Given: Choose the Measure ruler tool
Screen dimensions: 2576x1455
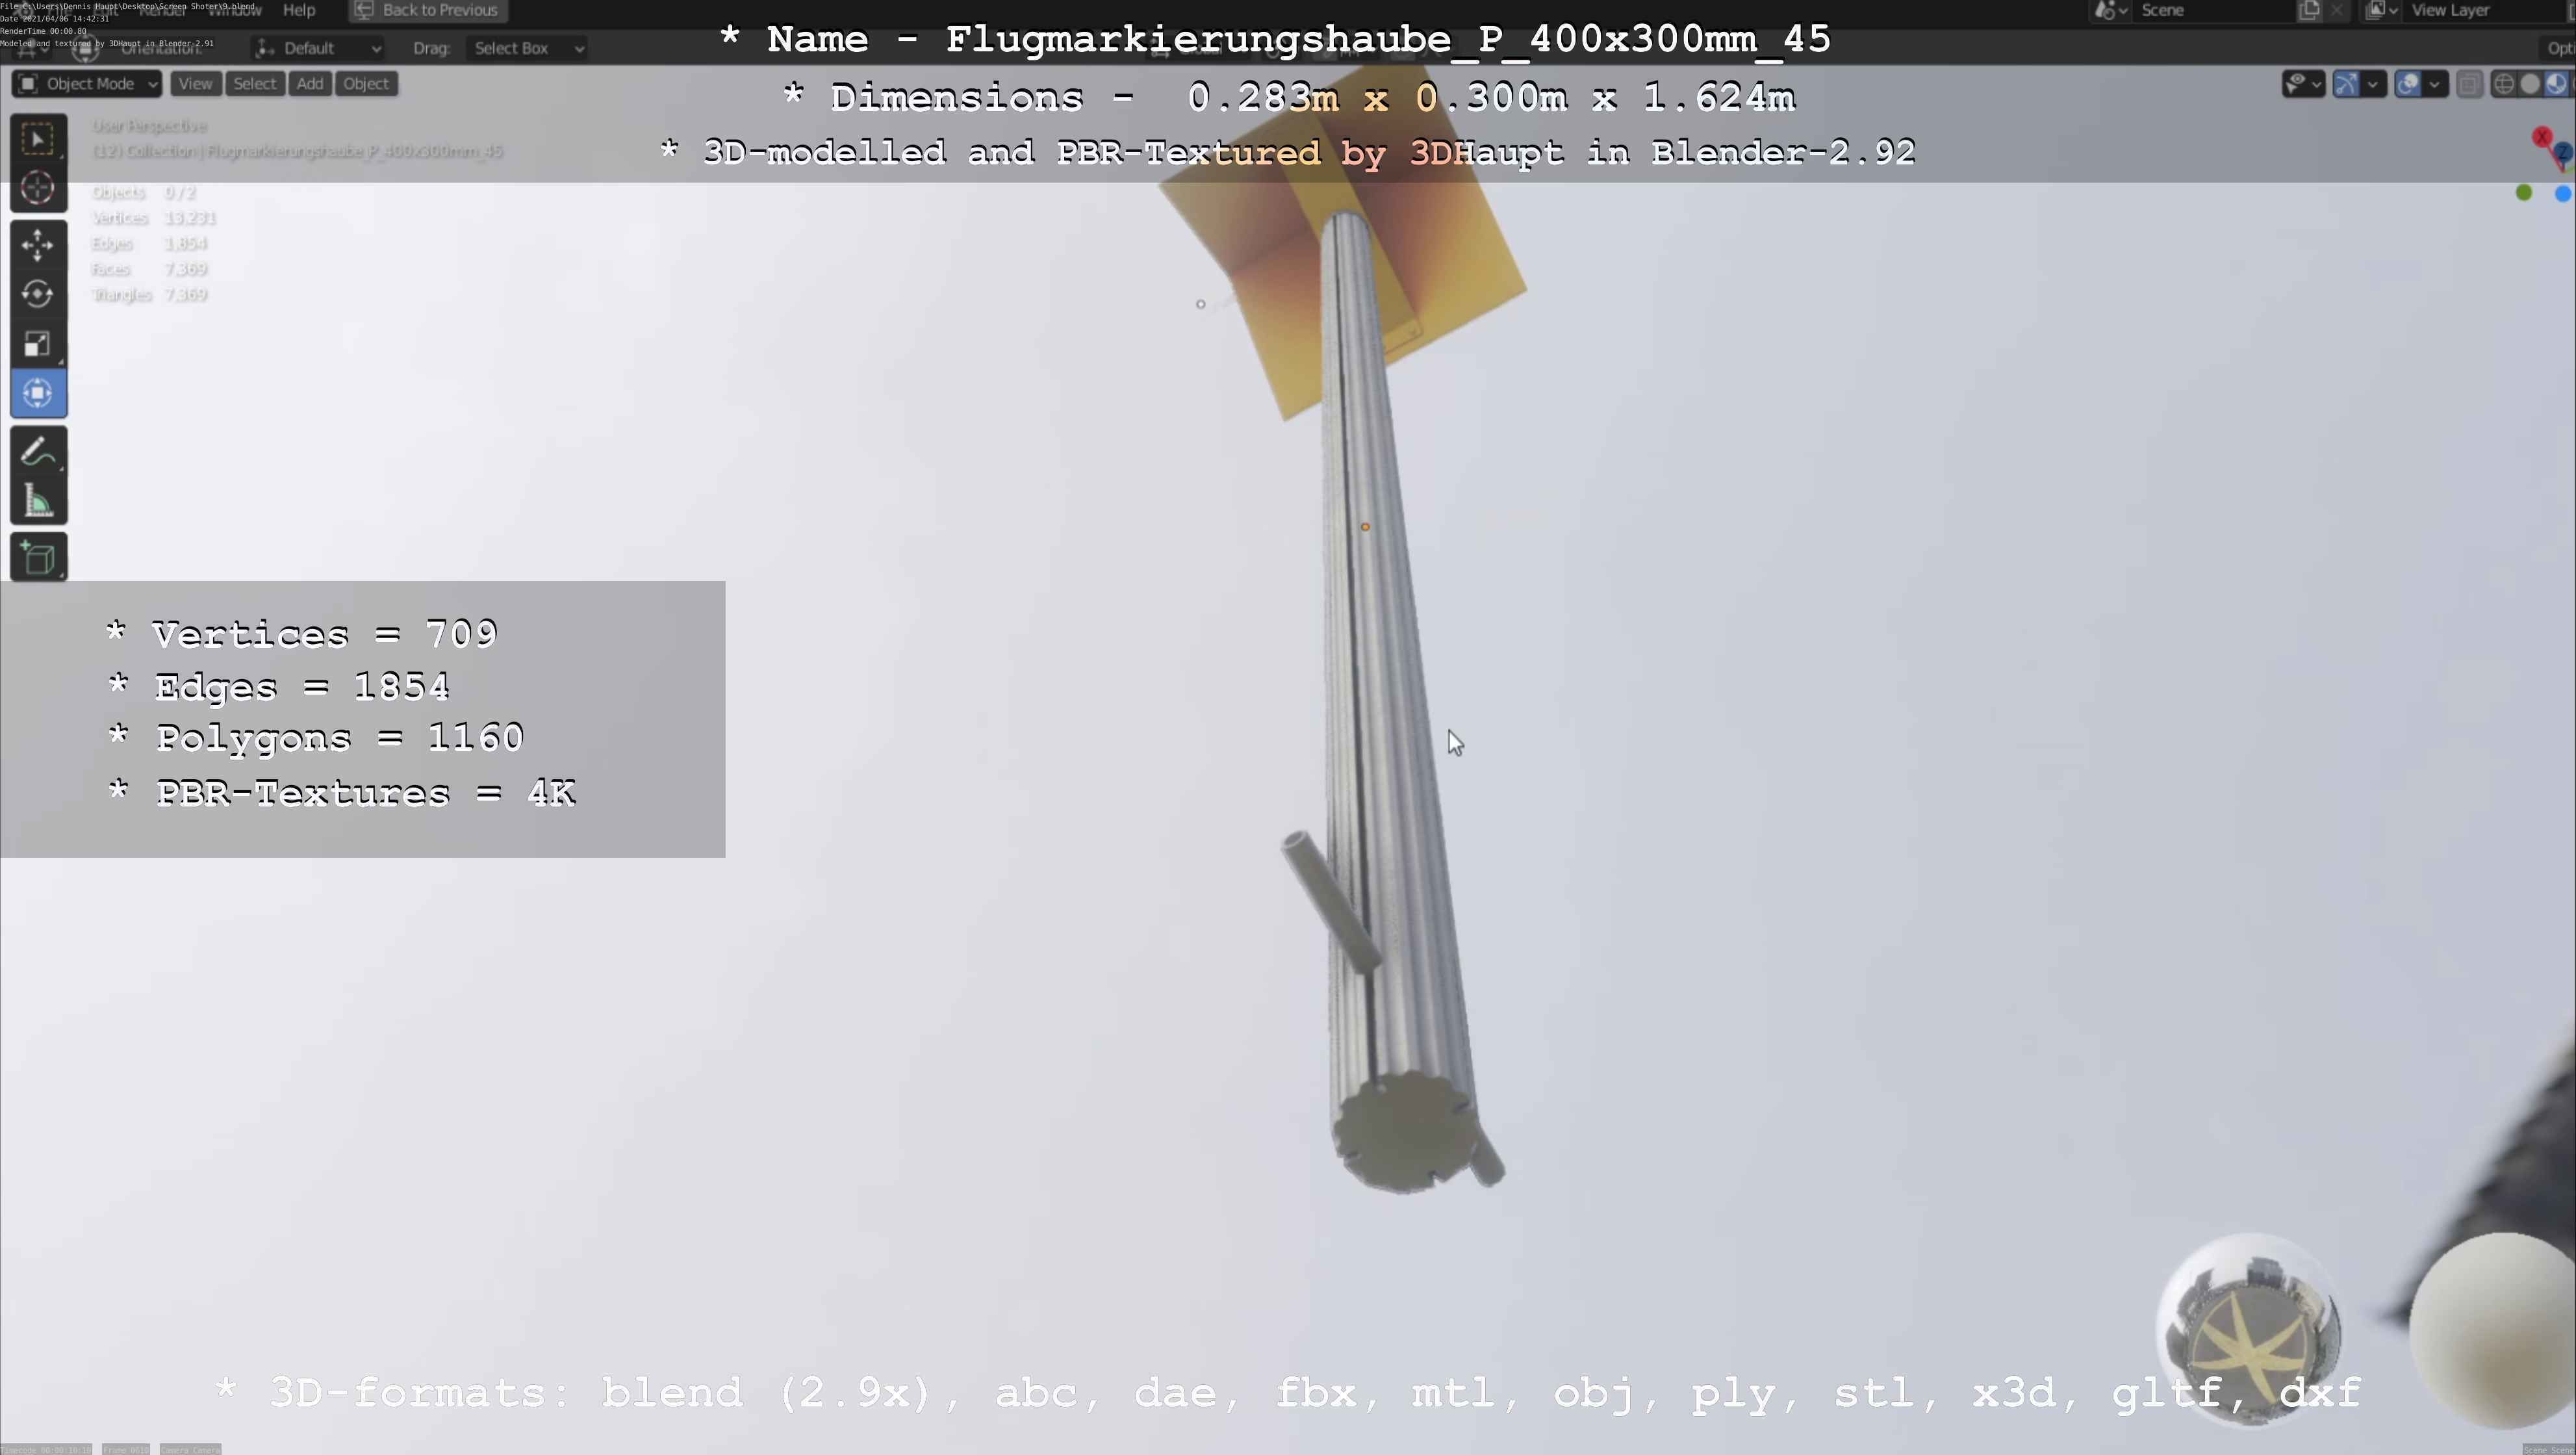Looking at the screenshot, I should click(x=38, y=500).
